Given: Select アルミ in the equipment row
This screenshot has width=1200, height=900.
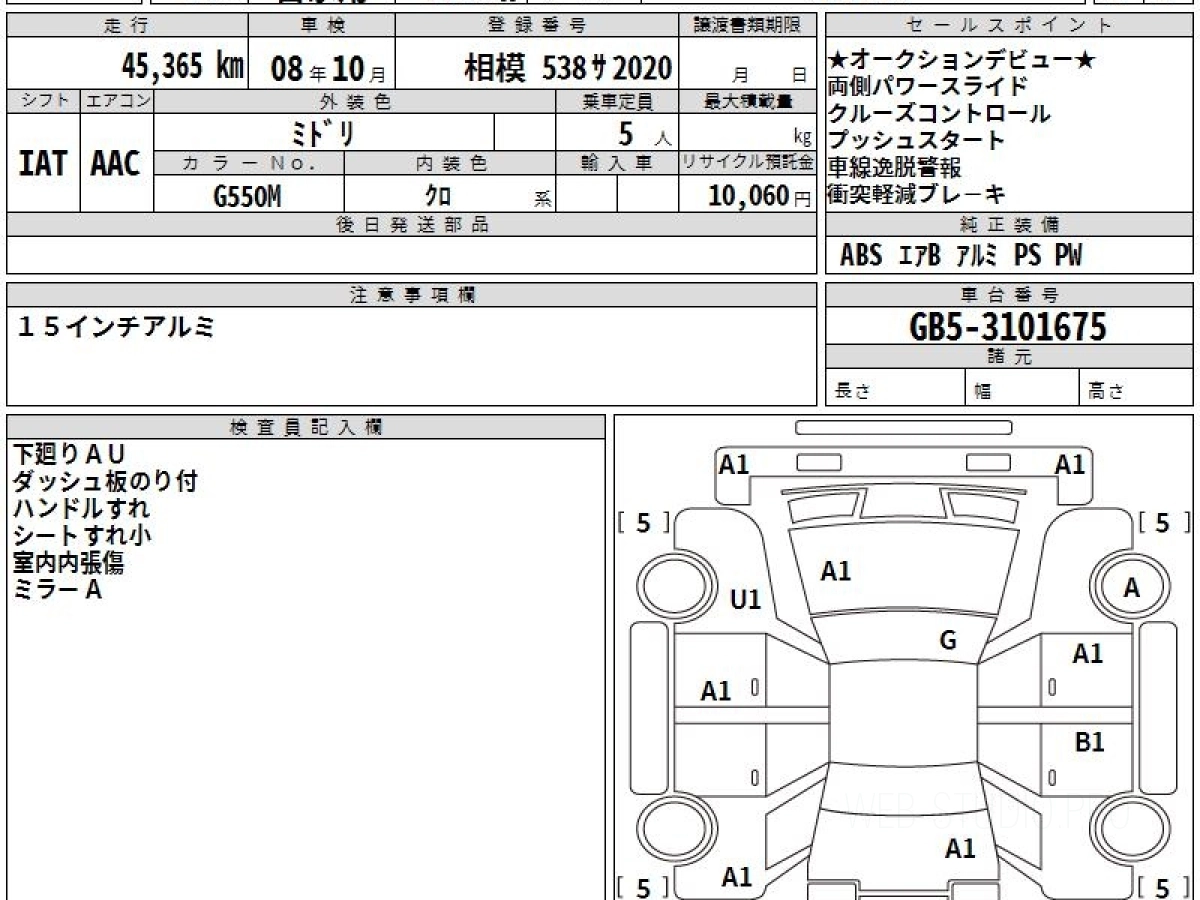Looking at the screenshot, I should click(976, 256).
